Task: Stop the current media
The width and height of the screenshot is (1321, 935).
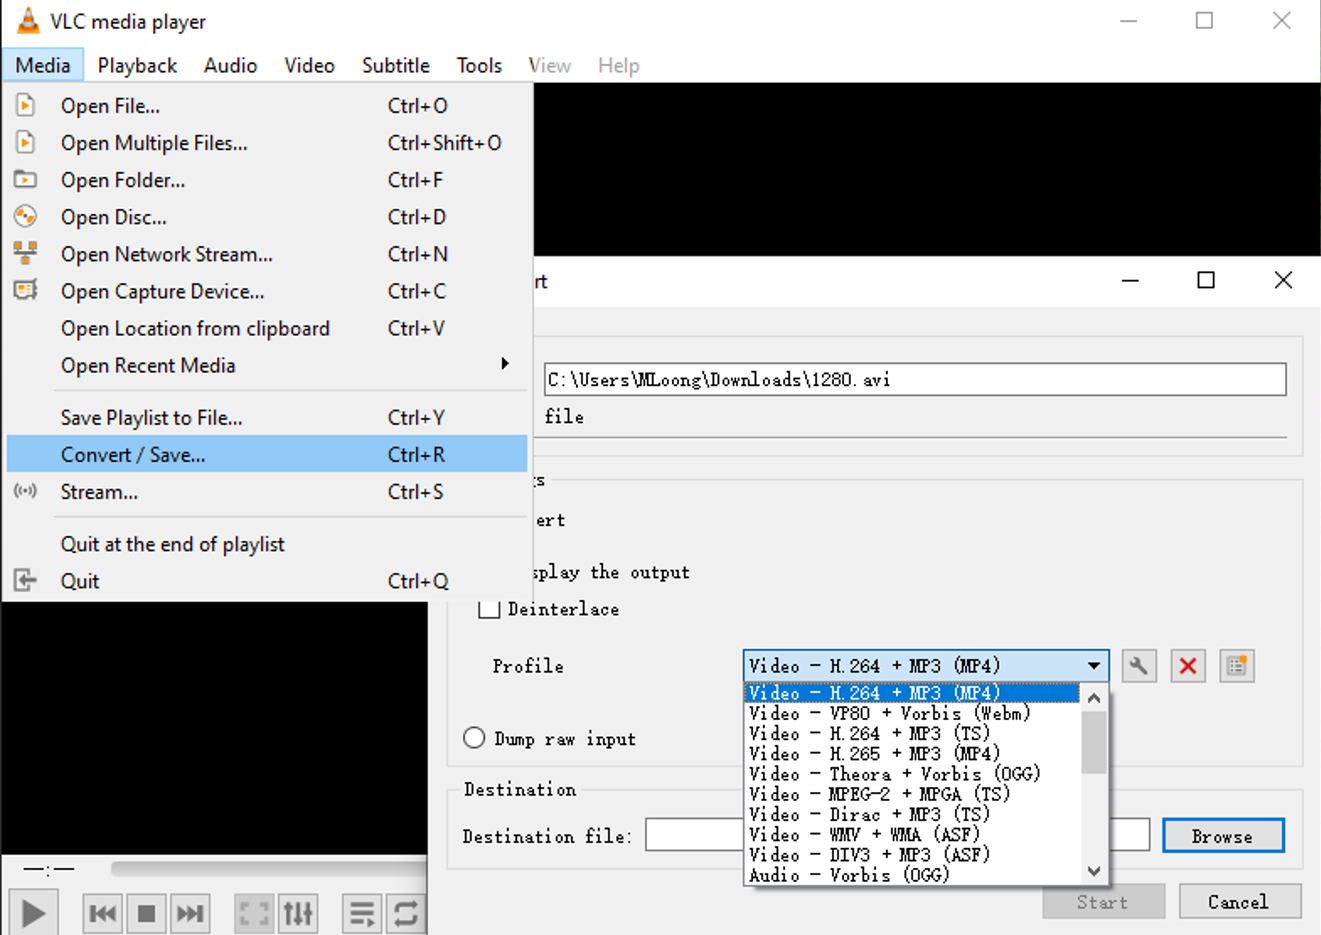Action: (146, 911)
